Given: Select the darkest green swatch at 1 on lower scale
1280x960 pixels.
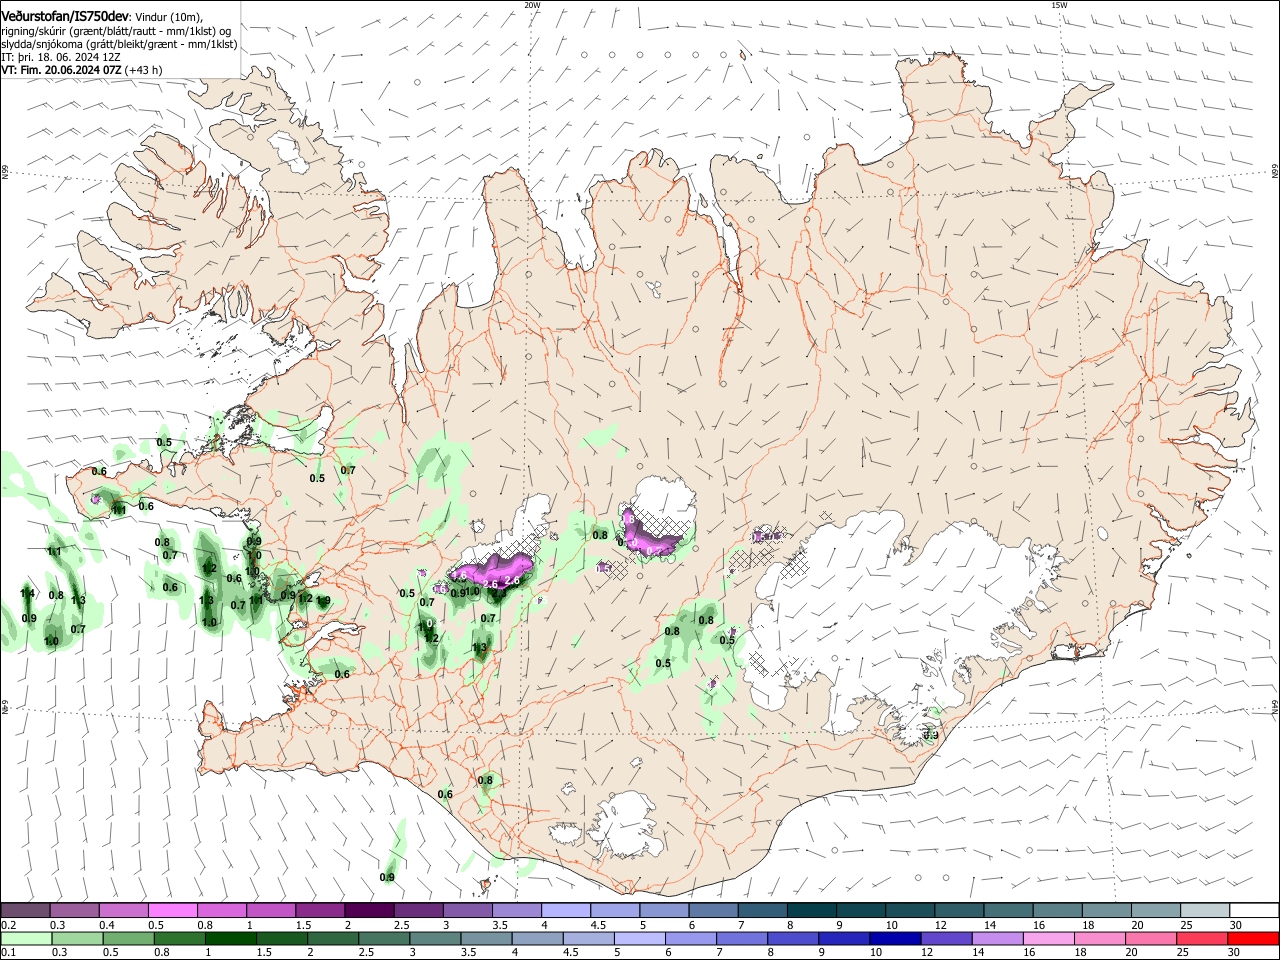Looking at the screenshot, I should pos(230,938).
